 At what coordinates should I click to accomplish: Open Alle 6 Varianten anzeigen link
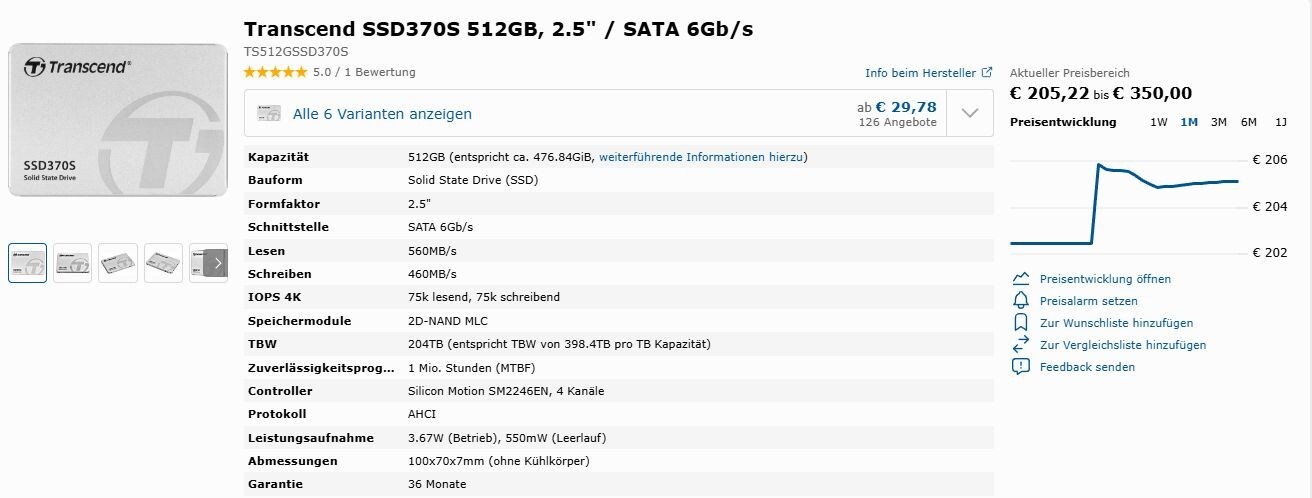coord(382,114)
